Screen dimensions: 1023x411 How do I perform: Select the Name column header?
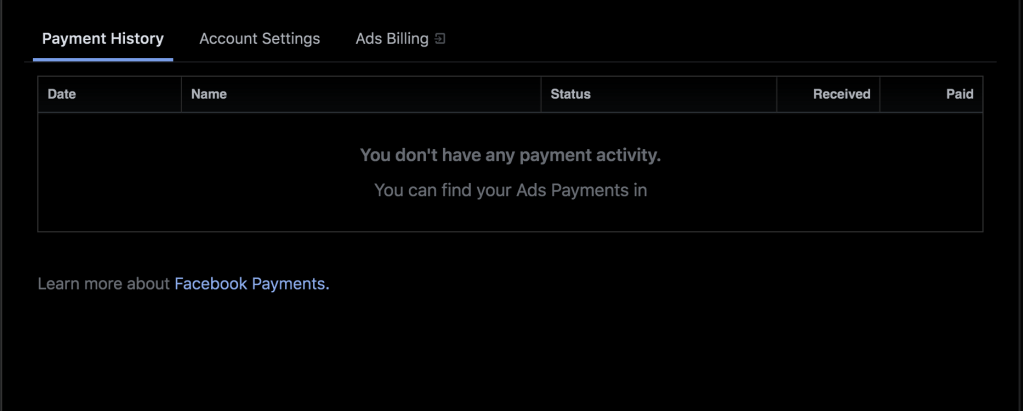point(209,94)
